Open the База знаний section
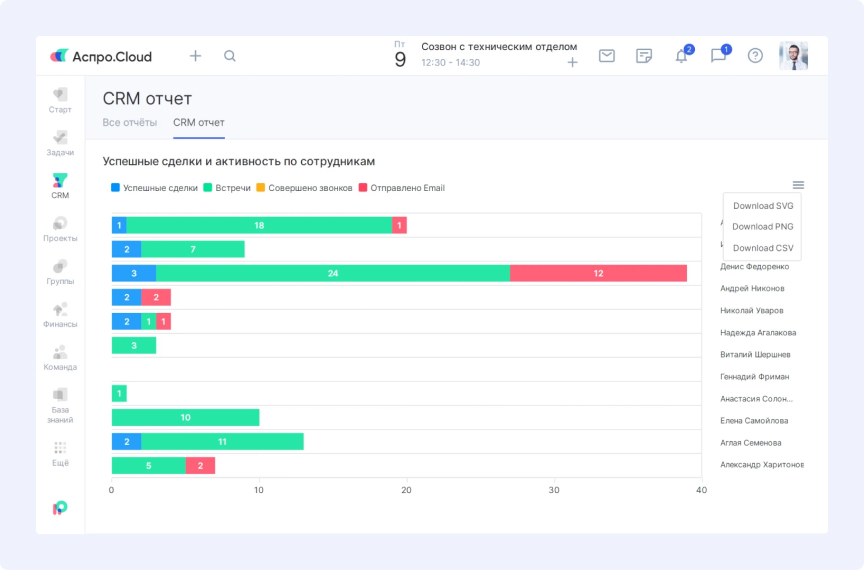This screenshot has height=570, width=864. click(x=60, y=401)
